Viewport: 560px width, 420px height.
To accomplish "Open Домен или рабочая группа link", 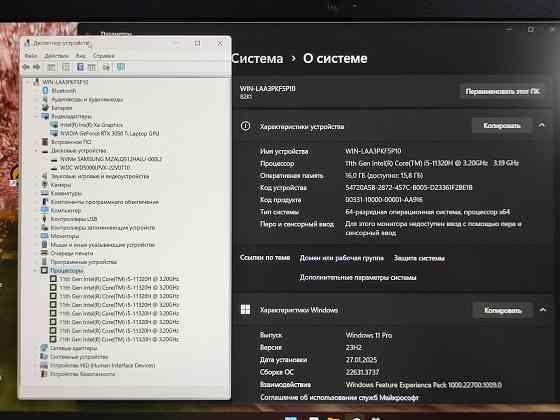I will (341, 258).
